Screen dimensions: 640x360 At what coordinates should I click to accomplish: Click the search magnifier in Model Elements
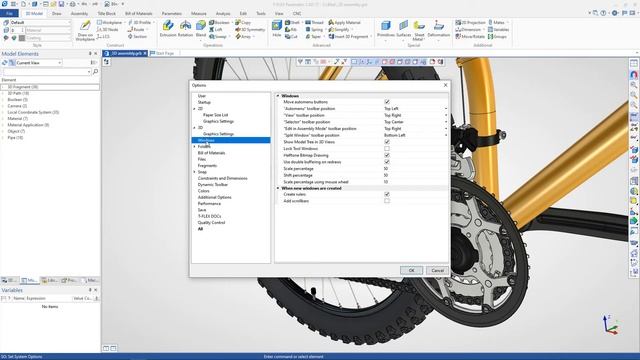click(96, 71)
